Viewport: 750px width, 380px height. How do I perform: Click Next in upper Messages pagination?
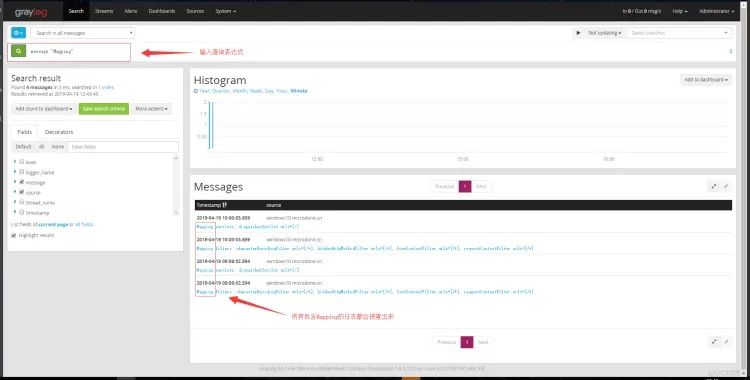(481, 187)
